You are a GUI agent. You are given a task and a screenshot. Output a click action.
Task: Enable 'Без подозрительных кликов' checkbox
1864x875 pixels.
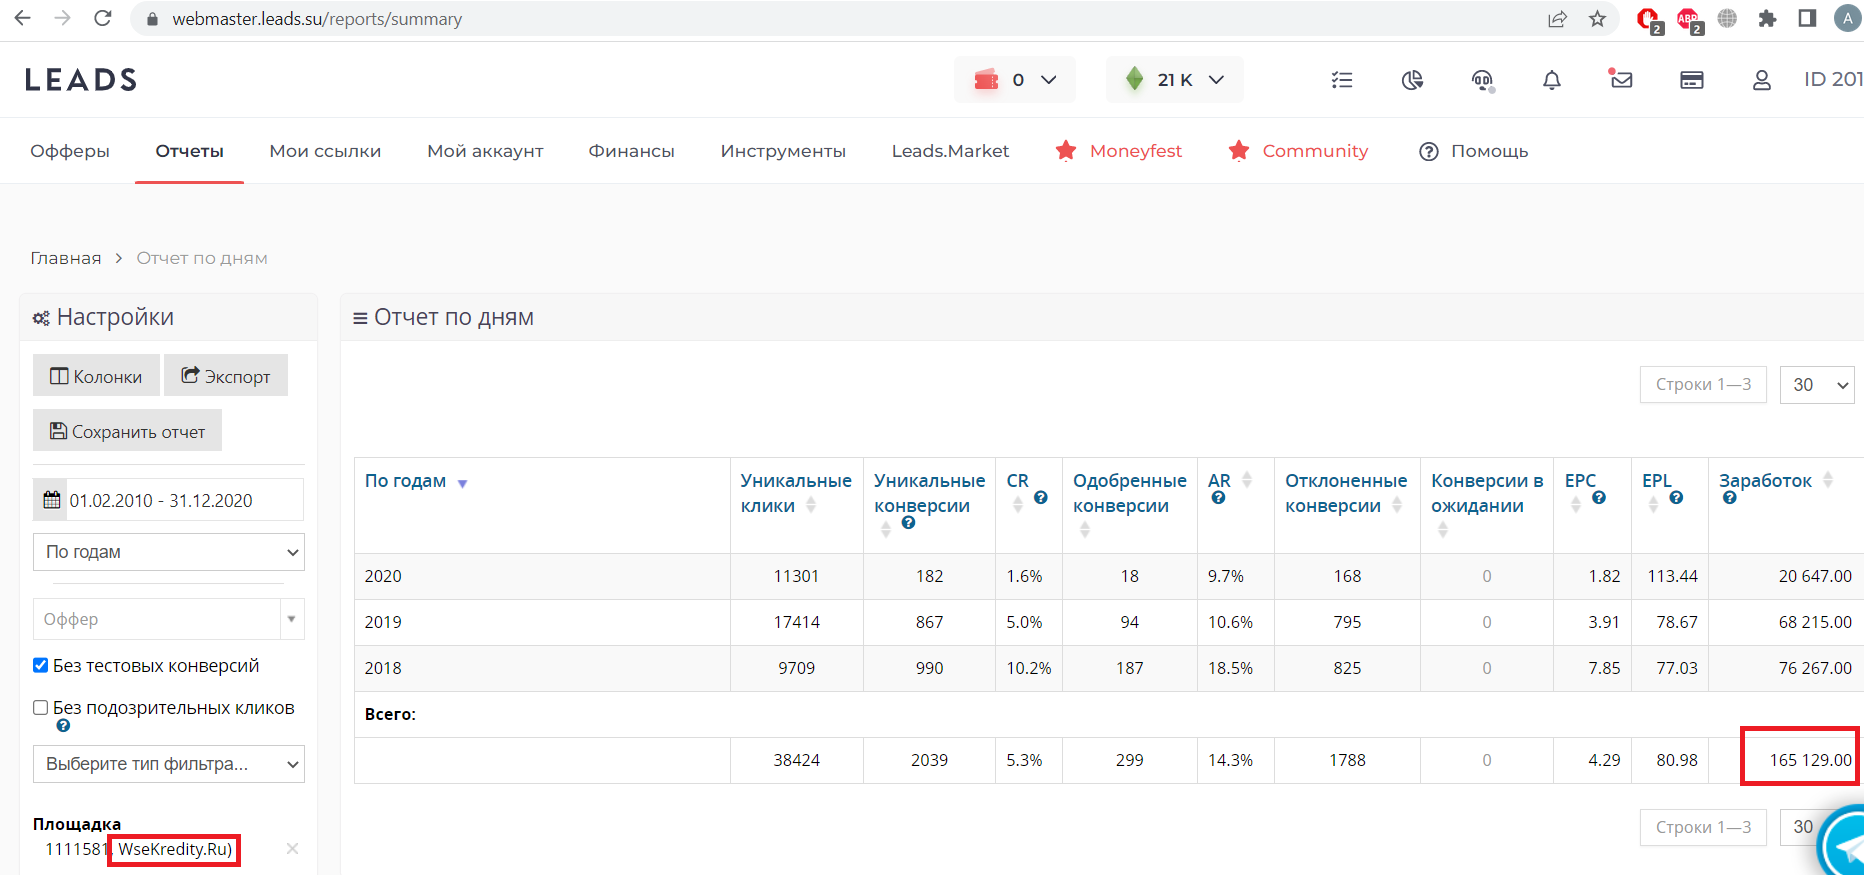pyautogui.click(x=41, y=708)
